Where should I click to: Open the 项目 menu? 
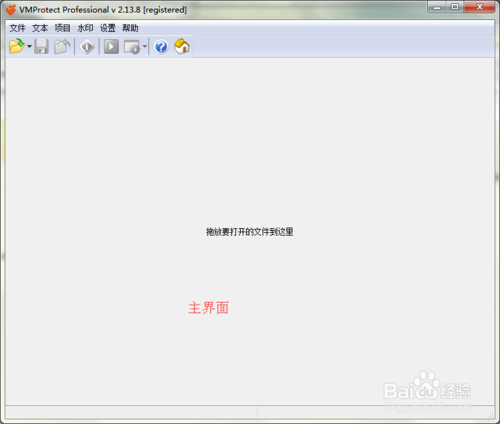pos(63,28)
